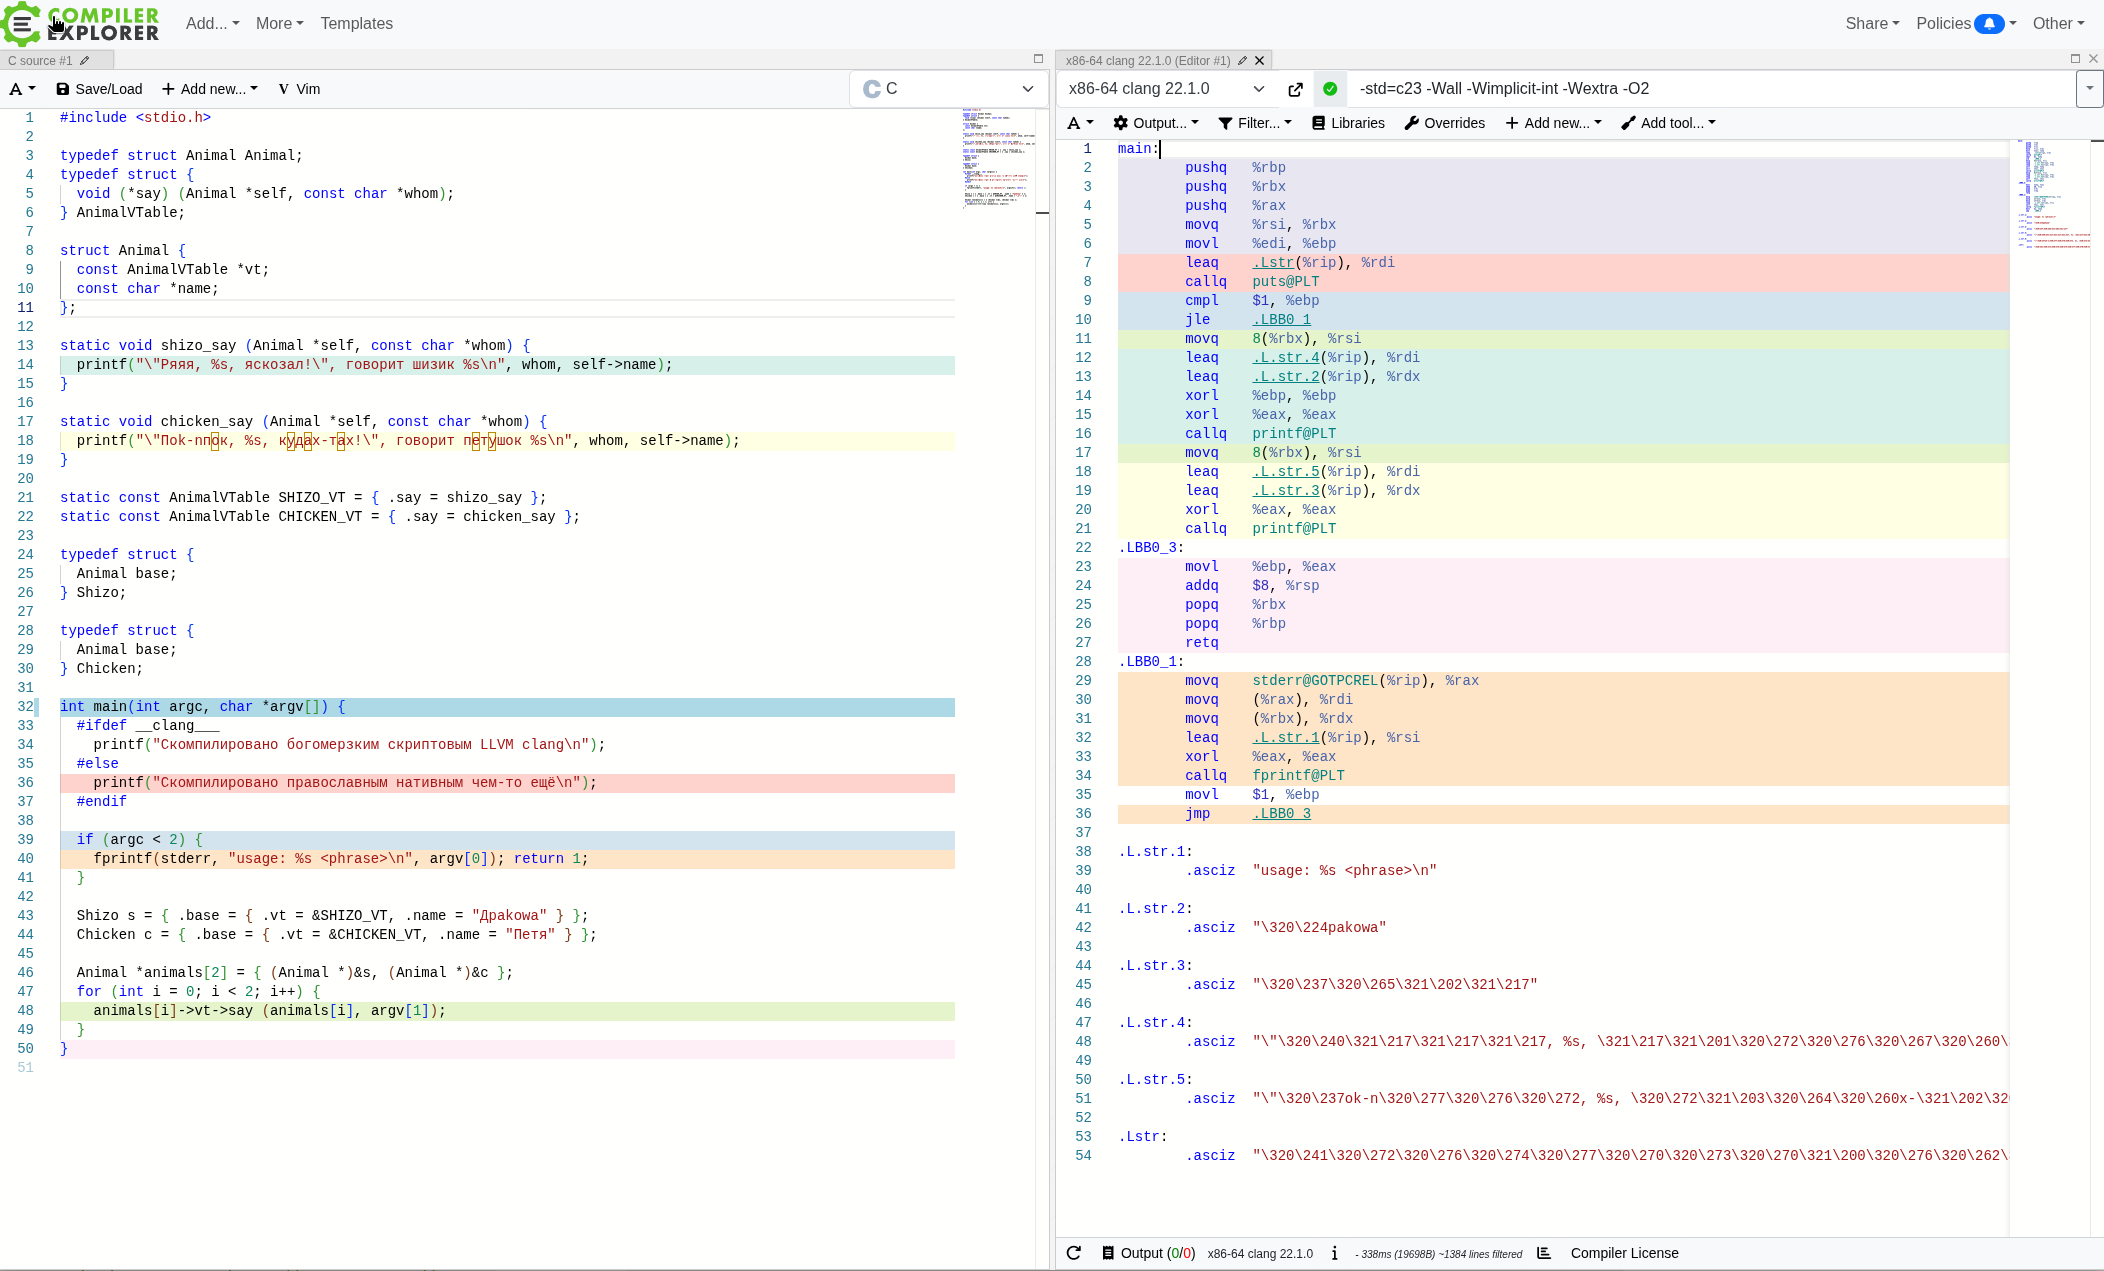Click the source code minimap

(996, 158)
